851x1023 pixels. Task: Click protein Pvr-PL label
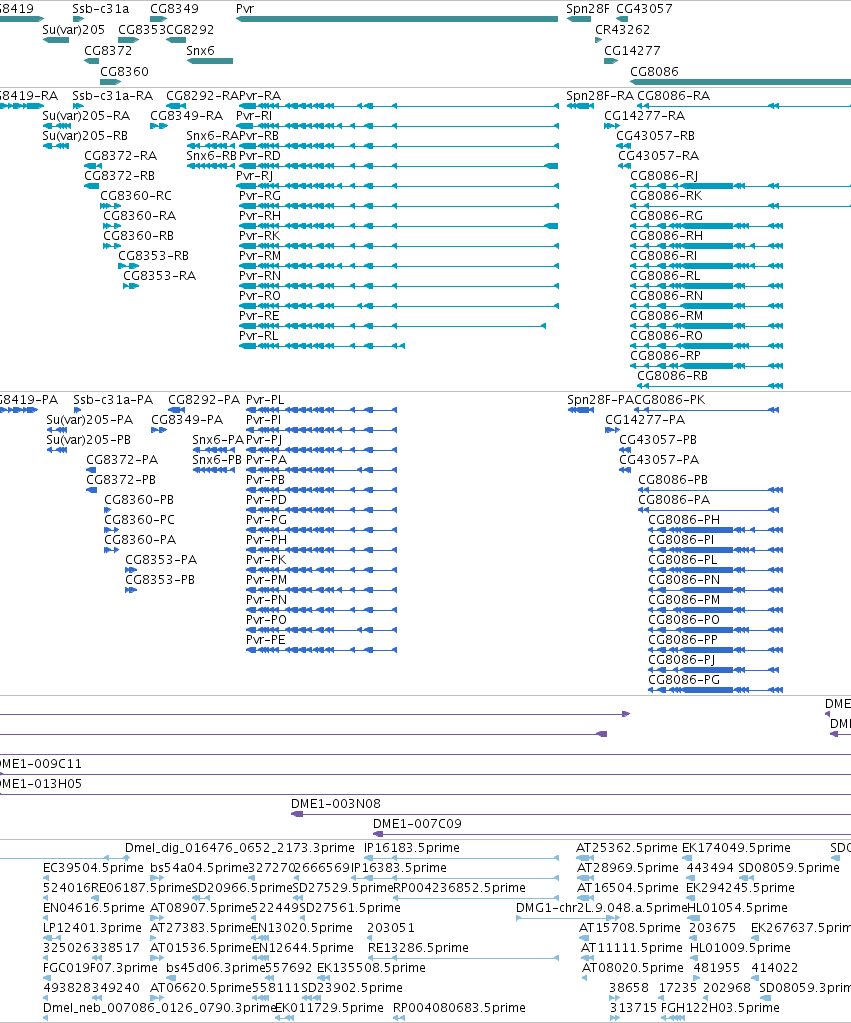[x=265, y=399]
